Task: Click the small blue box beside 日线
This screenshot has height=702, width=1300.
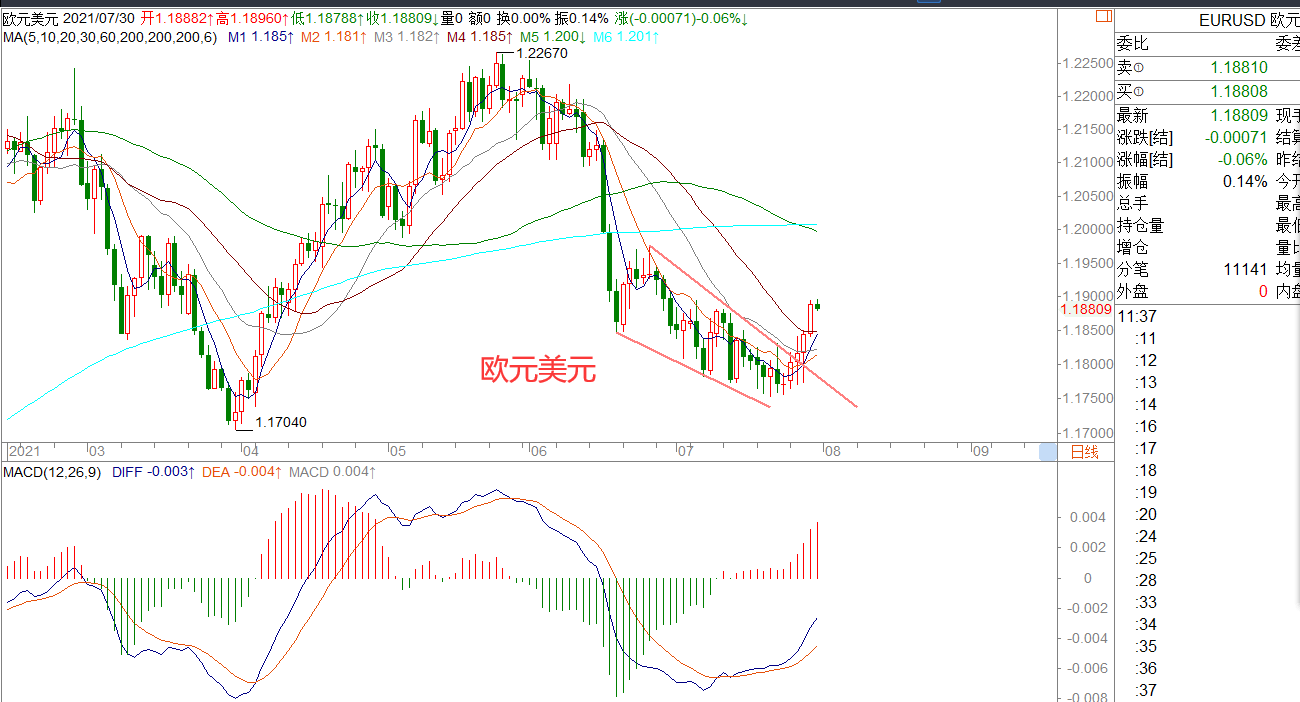Action: coord(1047,452)
